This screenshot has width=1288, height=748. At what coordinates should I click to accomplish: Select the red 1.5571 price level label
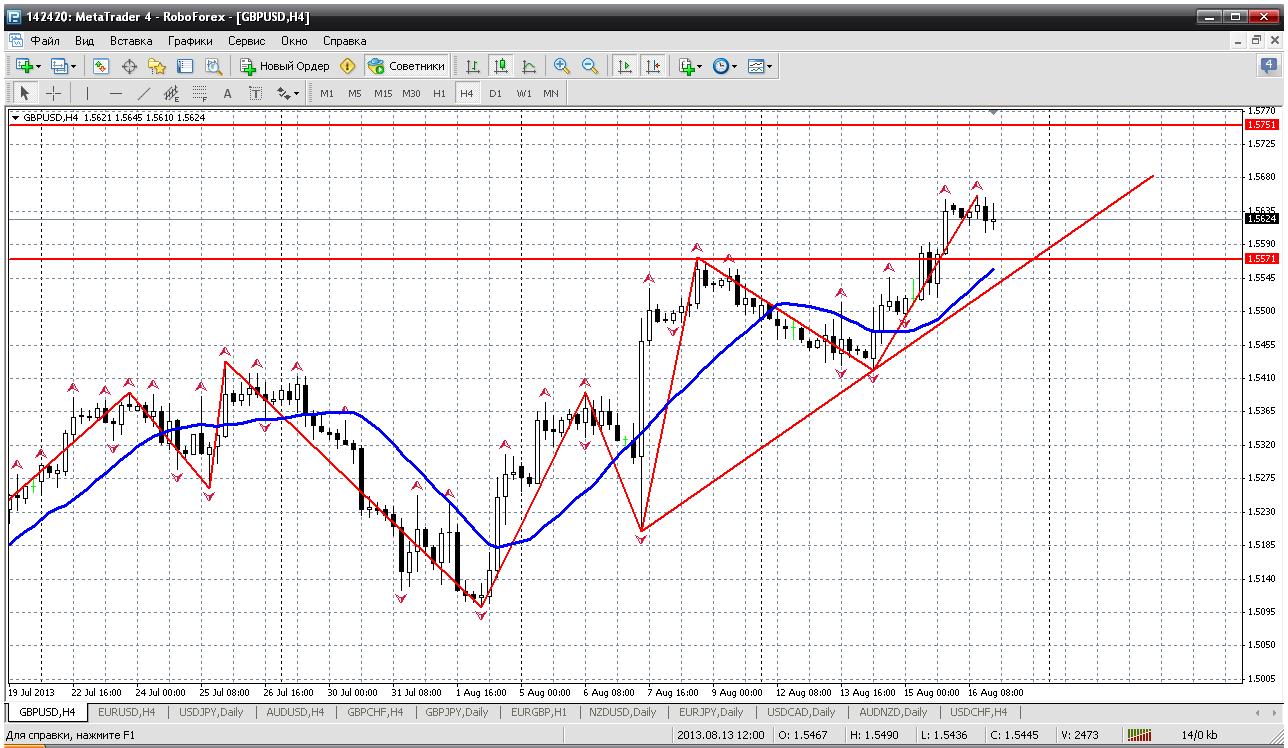pos(1262,258)
